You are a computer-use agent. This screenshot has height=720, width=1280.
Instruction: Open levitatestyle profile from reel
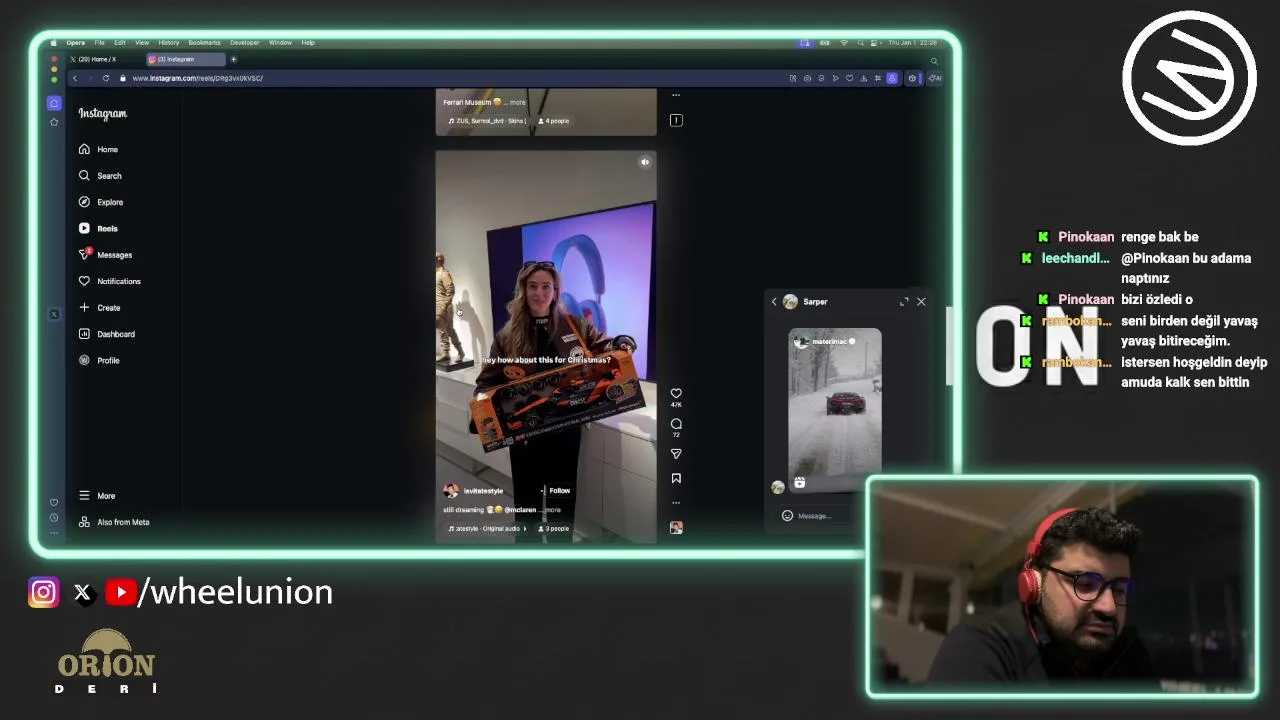pos(483,491)
